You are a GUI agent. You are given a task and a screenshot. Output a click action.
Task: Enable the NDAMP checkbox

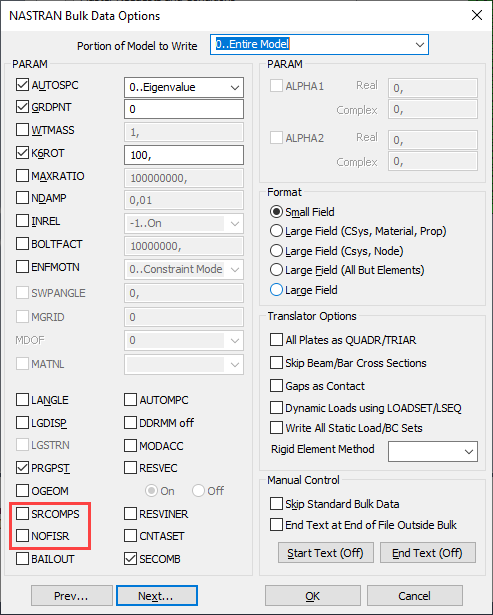(22, 198)
